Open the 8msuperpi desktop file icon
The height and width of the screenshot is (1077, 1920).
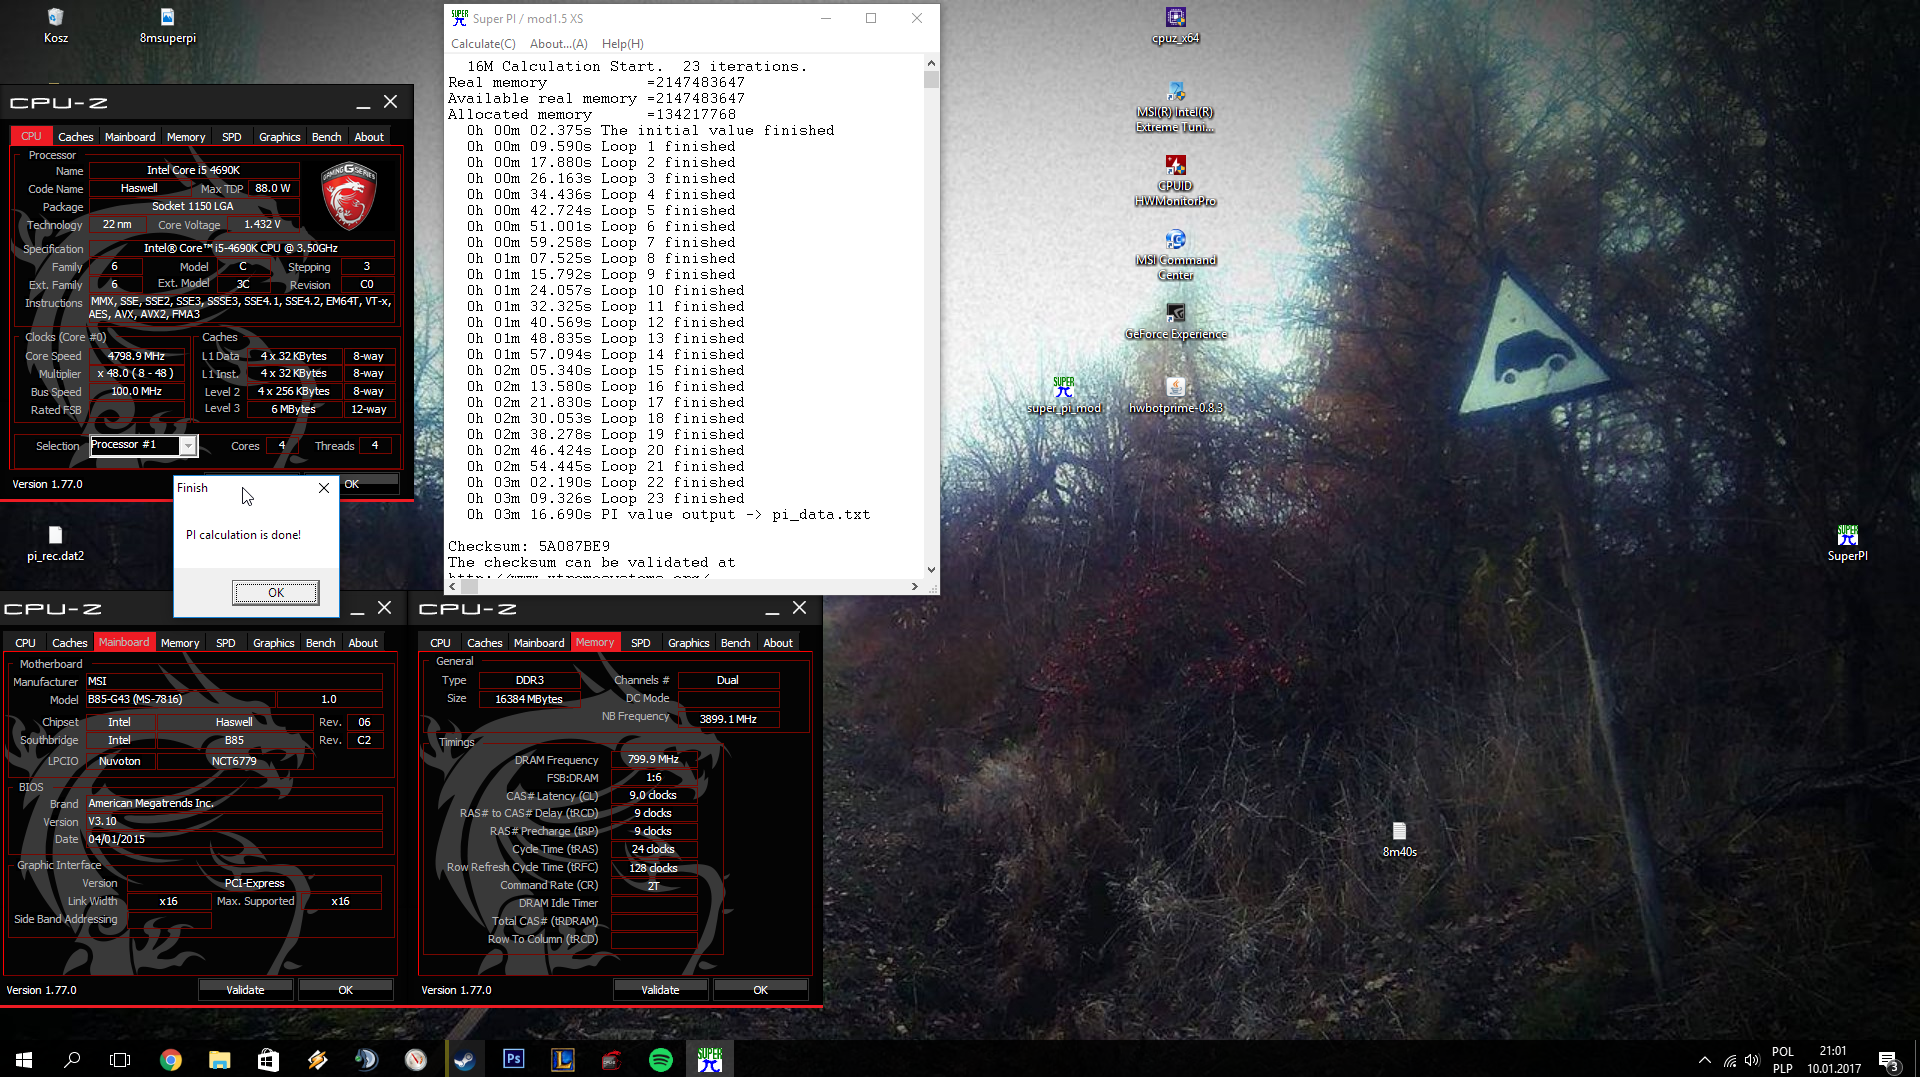[x=167, y=26]
